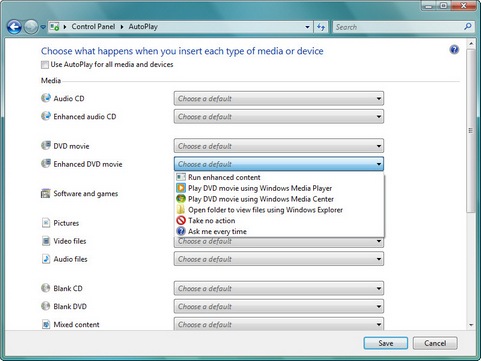Click the Search magnifier icon
481x361 pixels.
(468, 26)
